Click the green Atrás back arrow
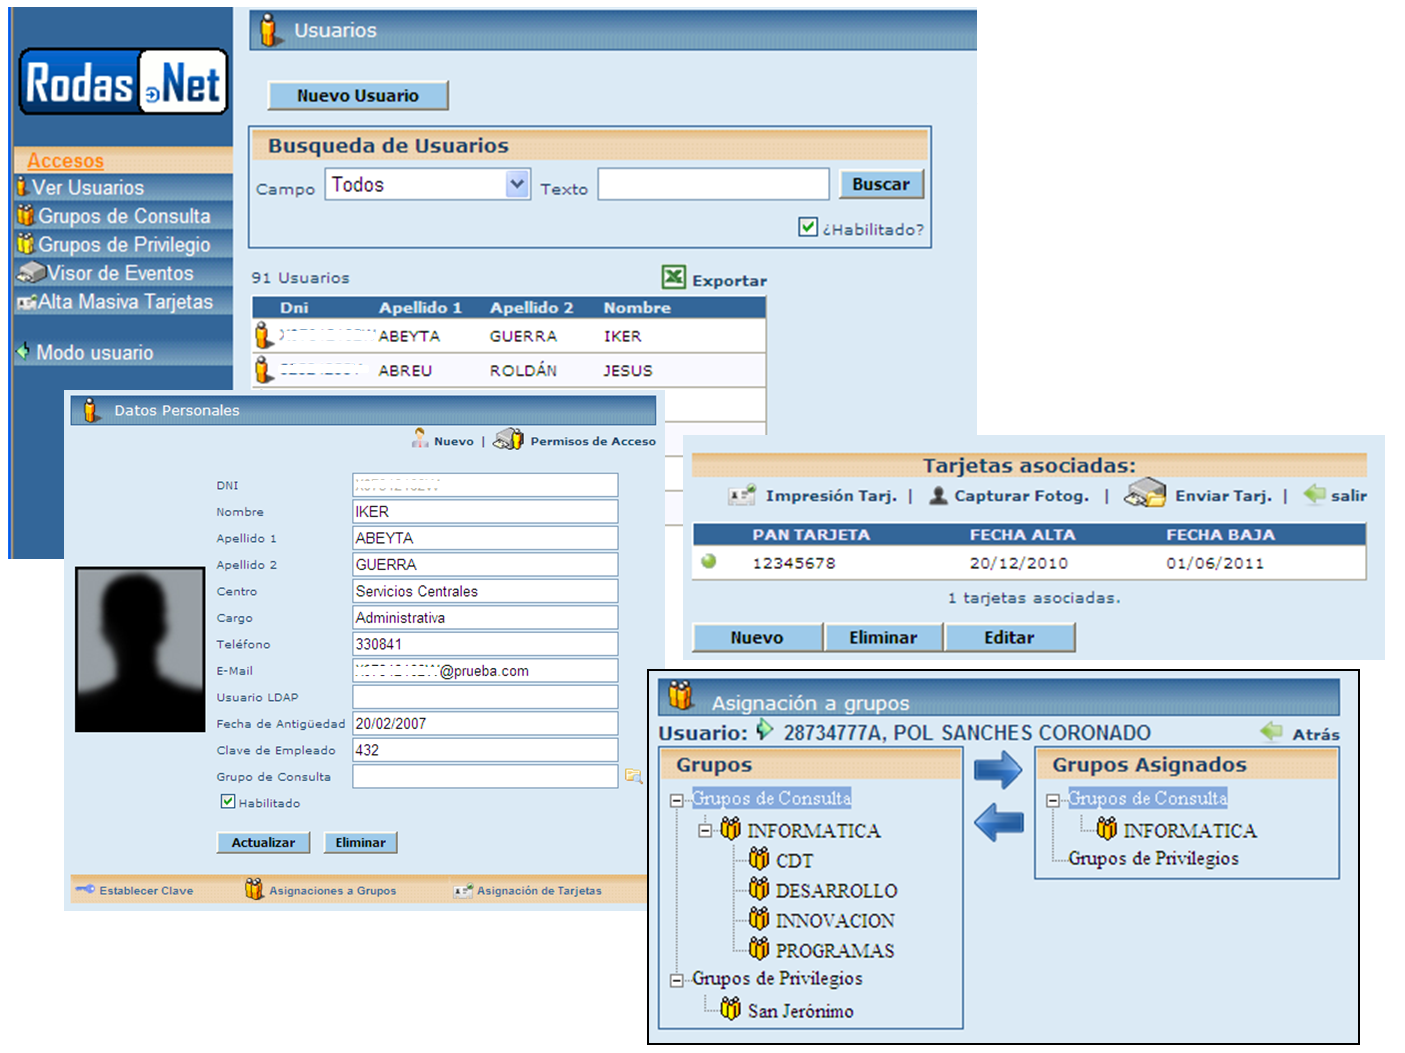The image size is (1405, 1053). coord(1272,732)
